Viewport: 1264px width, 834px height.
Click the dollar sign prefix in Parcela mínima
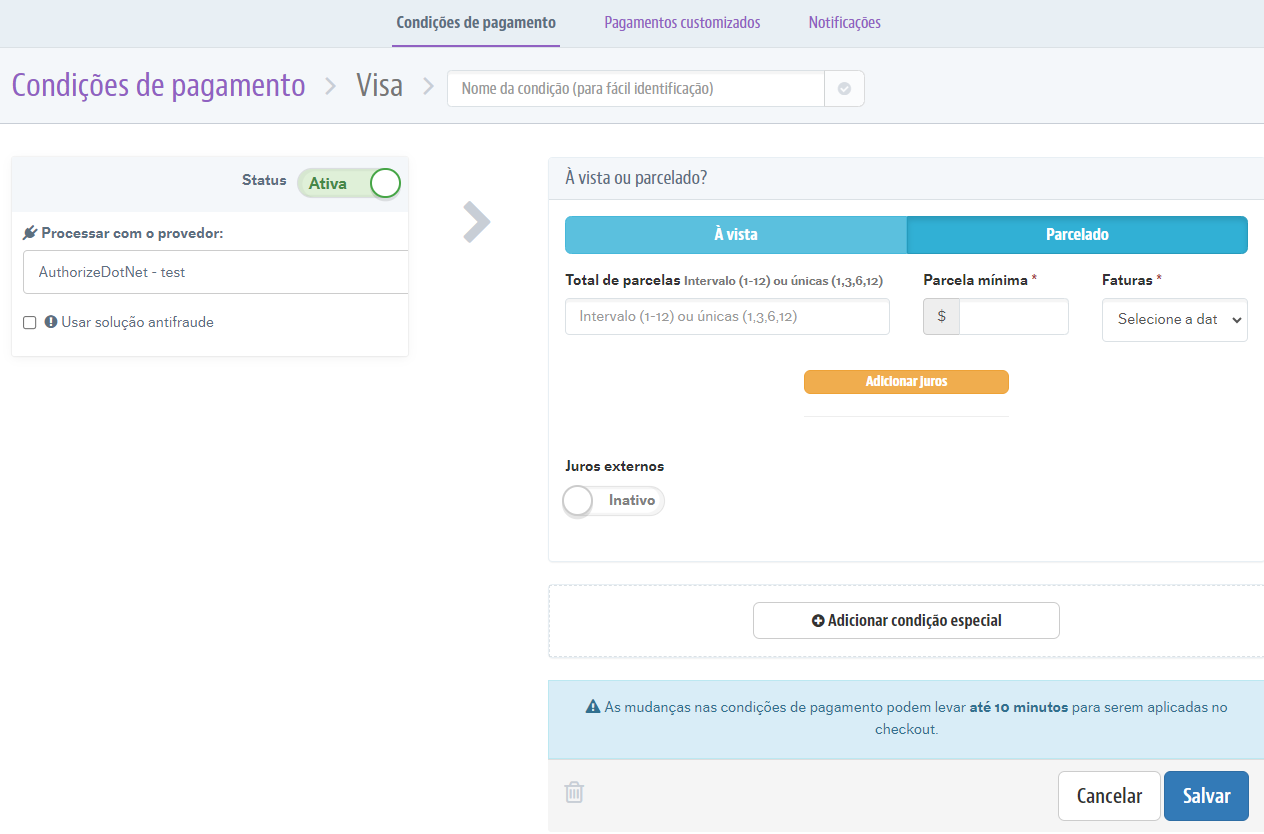[941, 316]
